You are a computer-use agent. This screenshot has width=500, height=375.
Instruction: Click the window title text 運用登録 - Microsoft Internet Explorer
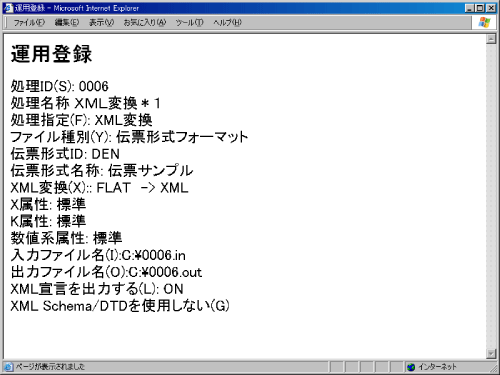pyautogui.click(x=77, y=8)
